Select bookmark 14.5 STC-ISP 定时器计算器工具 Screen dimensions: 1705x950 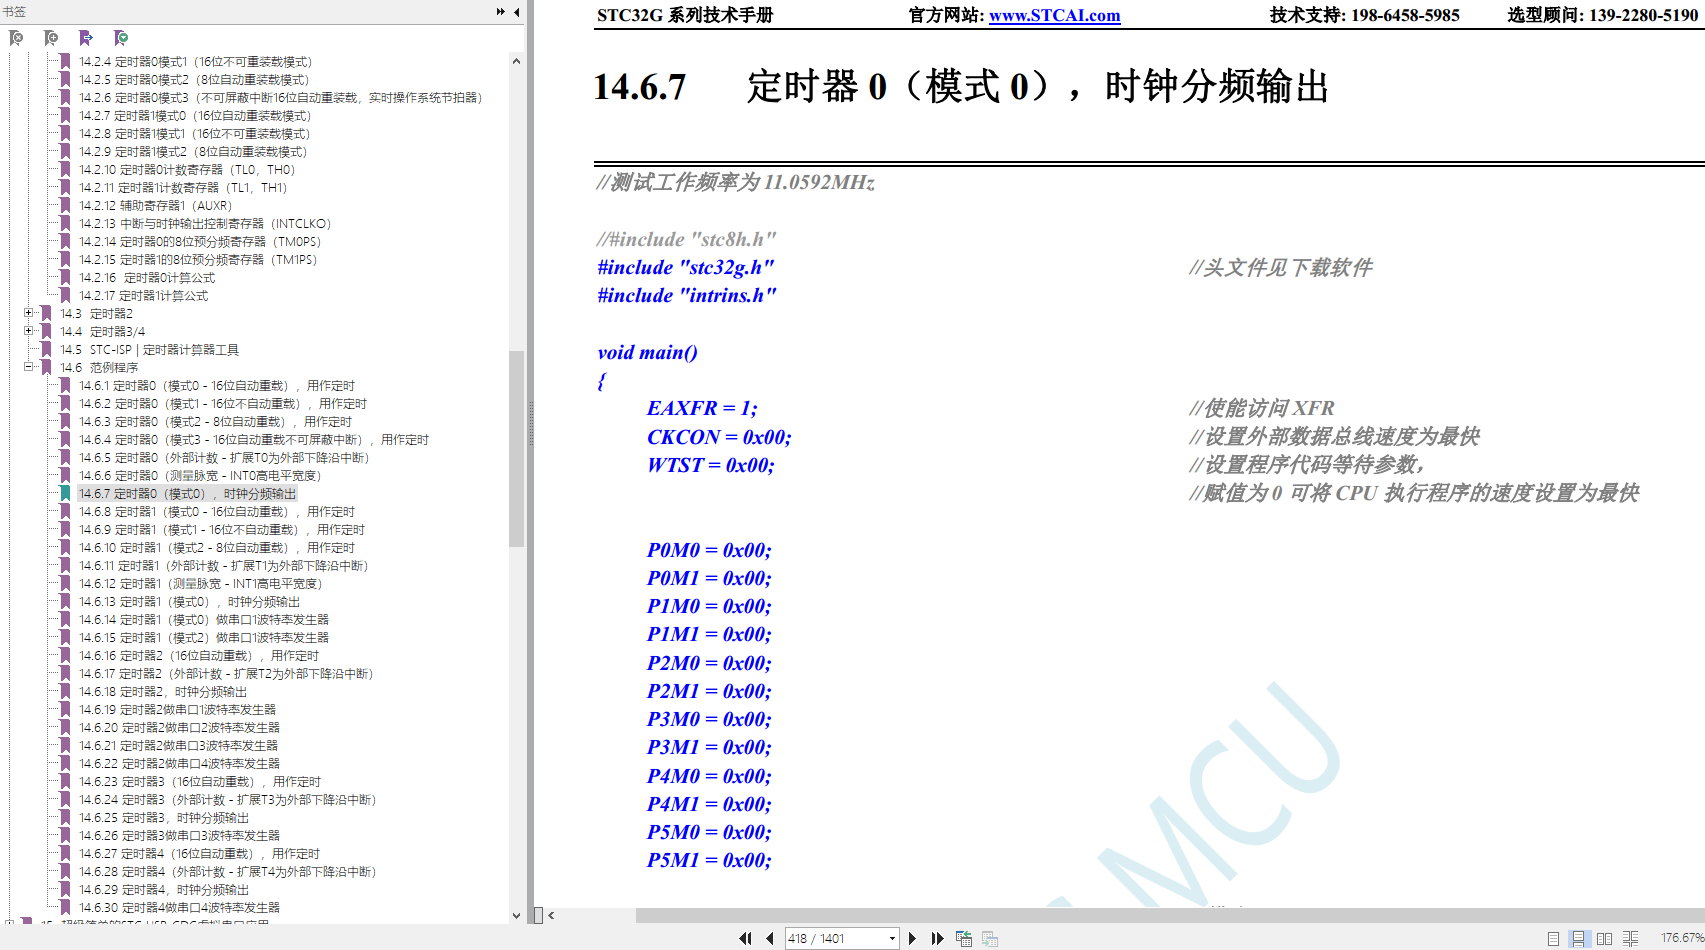click(x=149, y=349)
